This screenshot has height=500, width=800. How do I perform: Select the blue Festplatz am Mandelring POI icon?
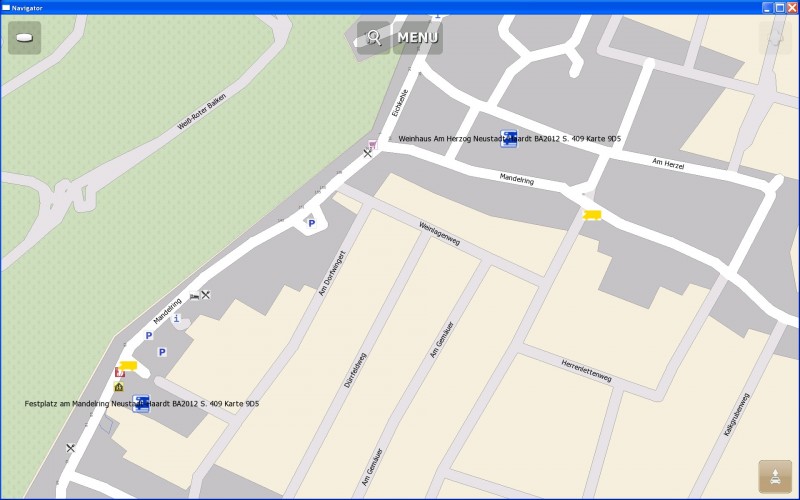point(142,404)
